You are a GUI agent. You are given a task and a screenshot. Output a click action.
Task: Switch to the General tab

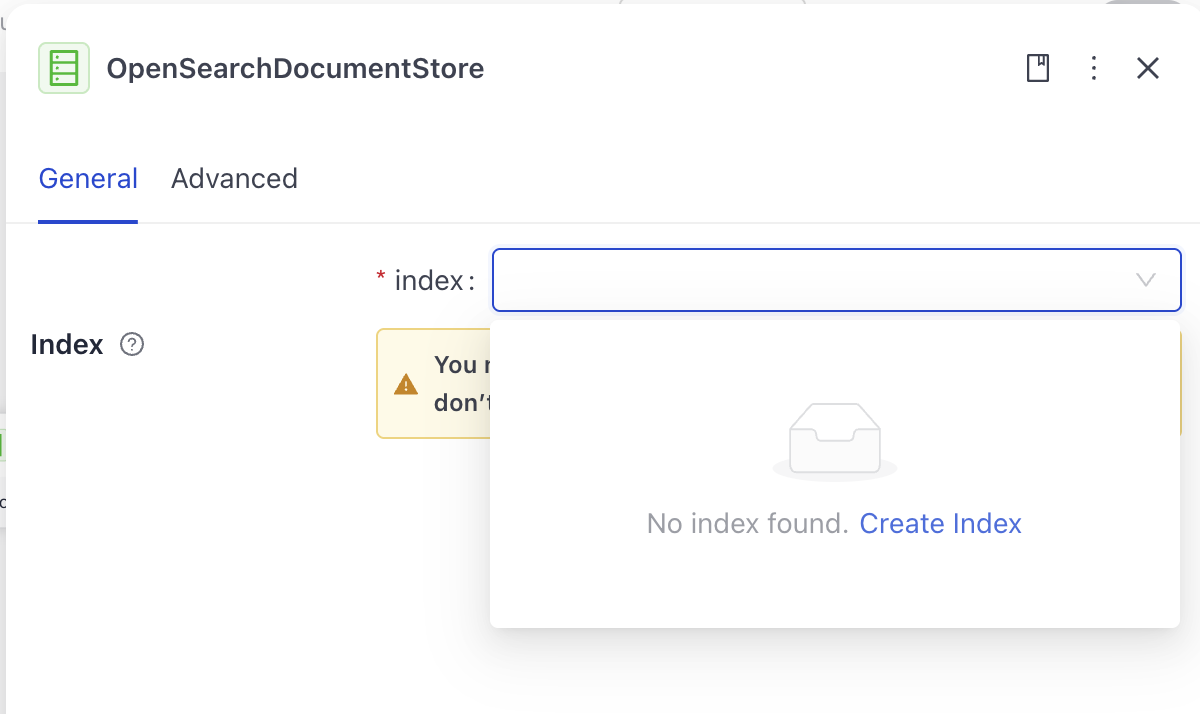point(88,179)
